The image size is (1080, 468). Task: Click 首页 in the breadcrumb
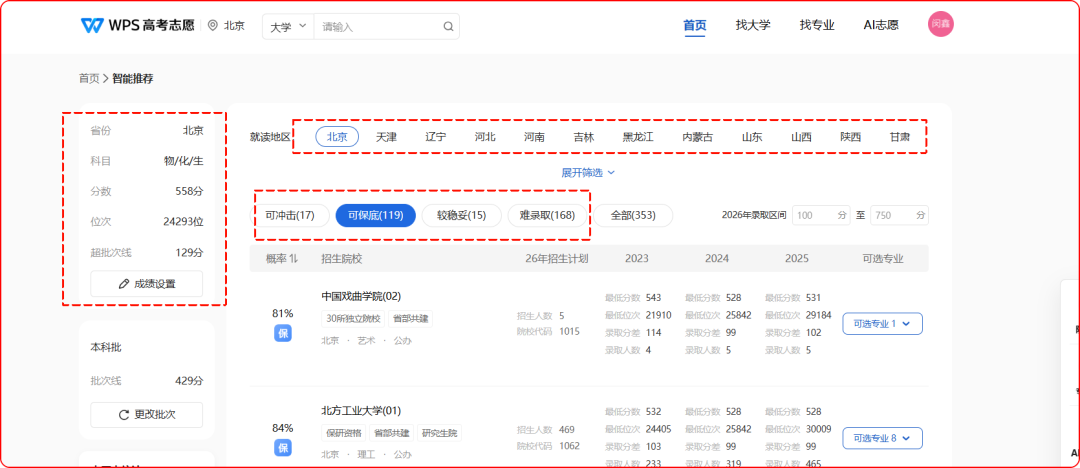point(89,79)
